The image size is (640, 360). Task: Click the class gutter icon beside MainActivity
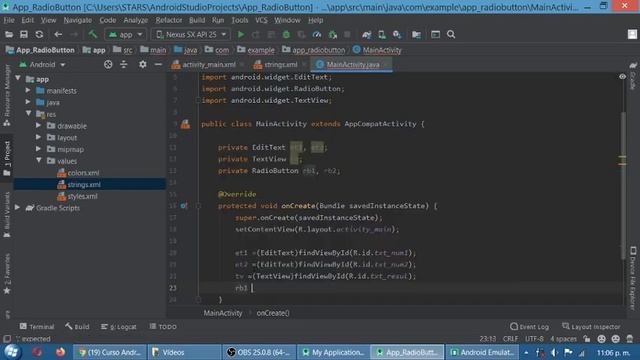[x=185, y=124]
